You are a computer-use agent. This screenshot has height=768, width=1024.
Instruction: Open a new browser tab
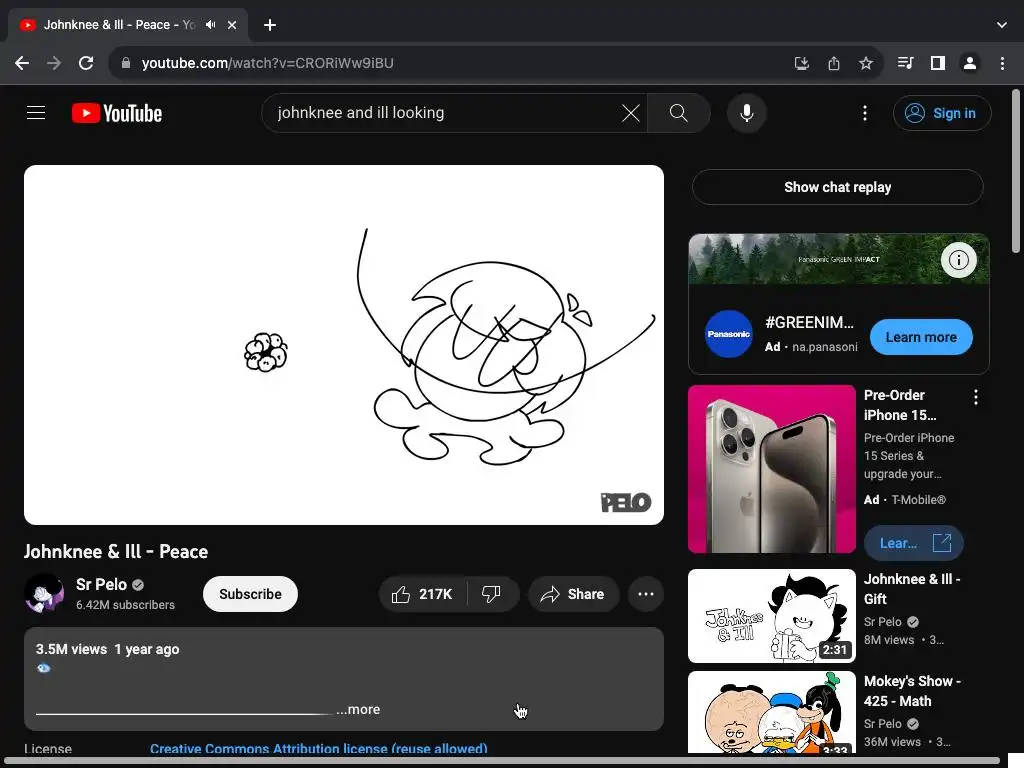point(270,25)
